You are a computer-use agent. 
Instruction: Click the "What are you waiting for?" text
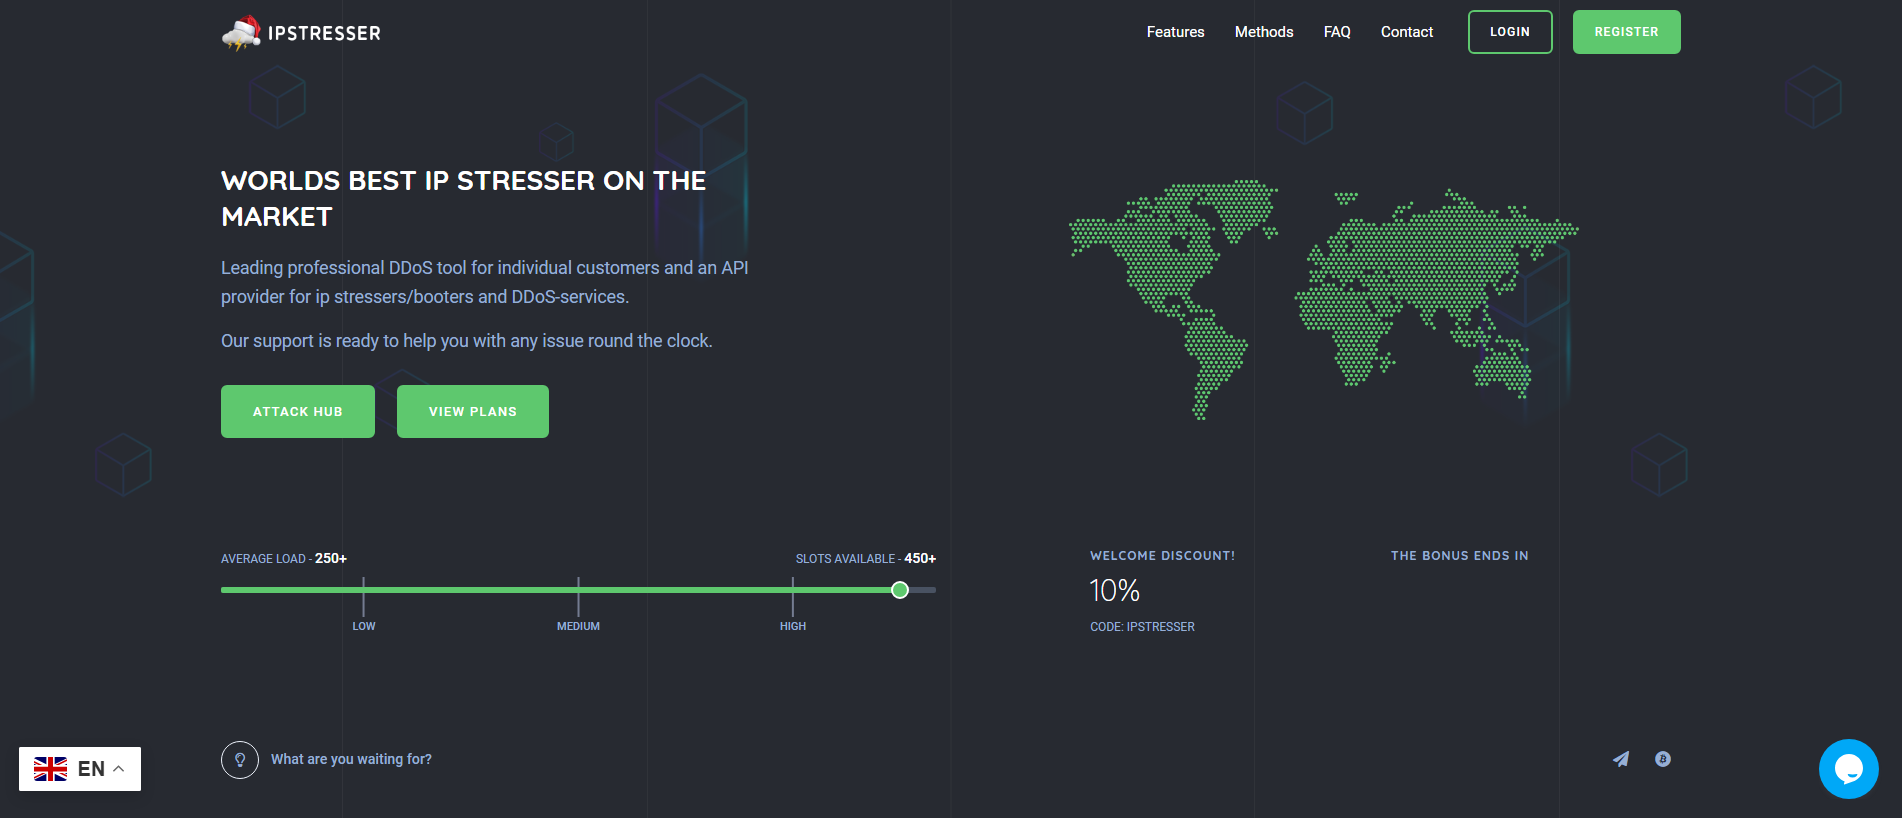tap(351, 759)
